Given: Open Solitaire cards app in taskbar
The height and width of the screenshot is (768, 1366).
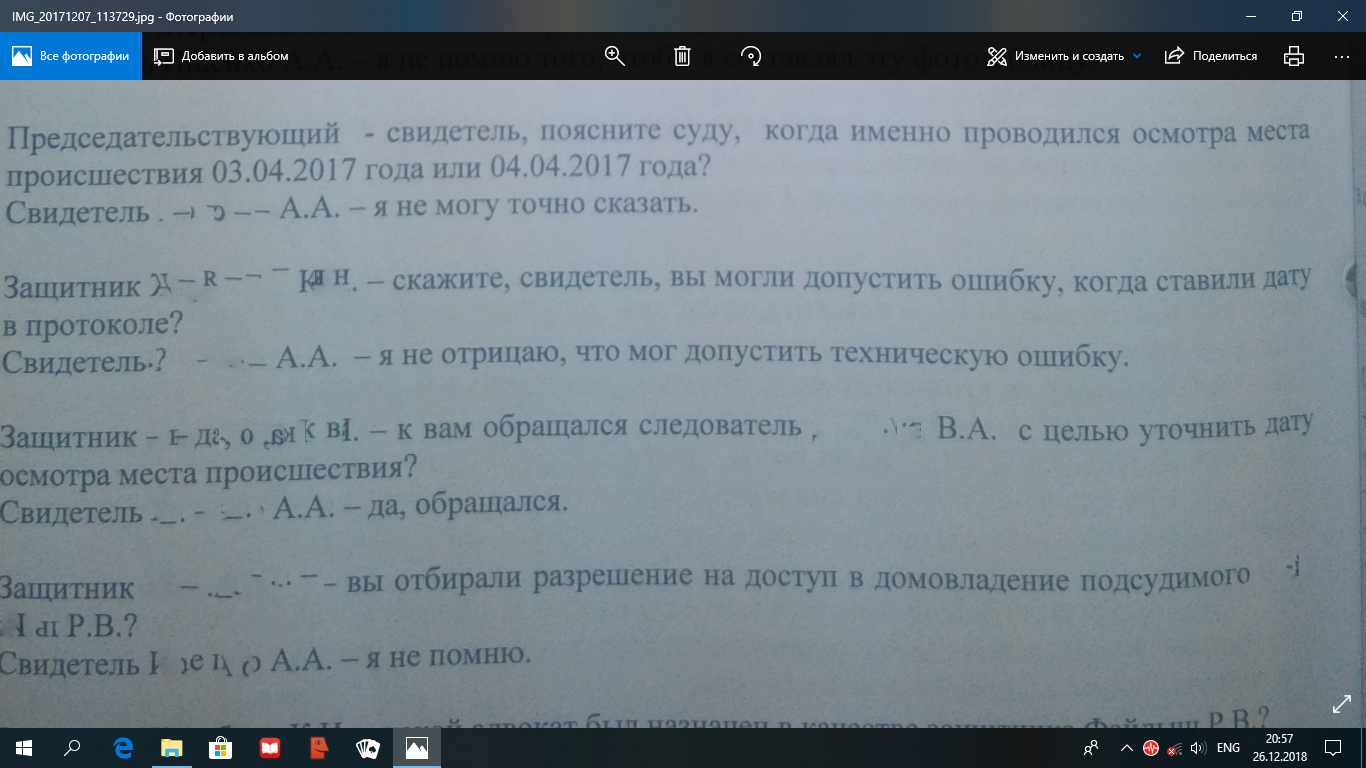Looking at the screenshot, I should [x=367, y=747].
